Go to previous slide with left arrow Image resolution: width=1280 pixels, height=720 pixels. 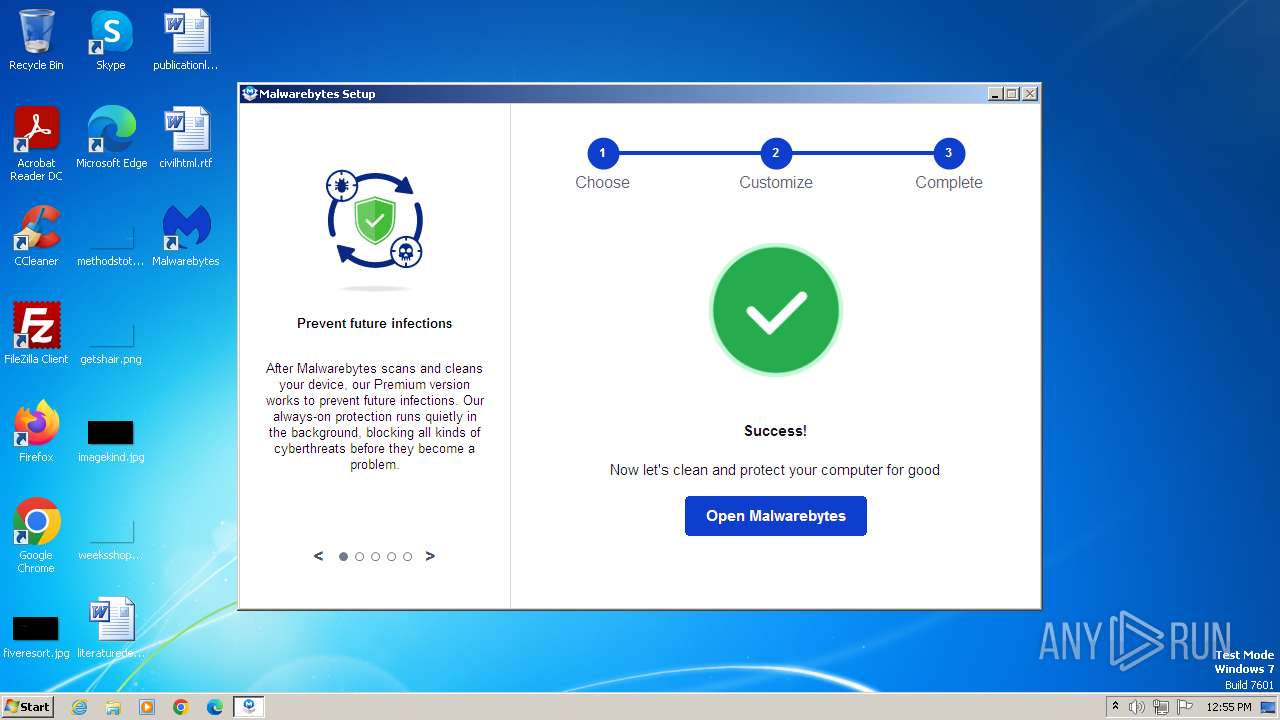pos(318,556)
